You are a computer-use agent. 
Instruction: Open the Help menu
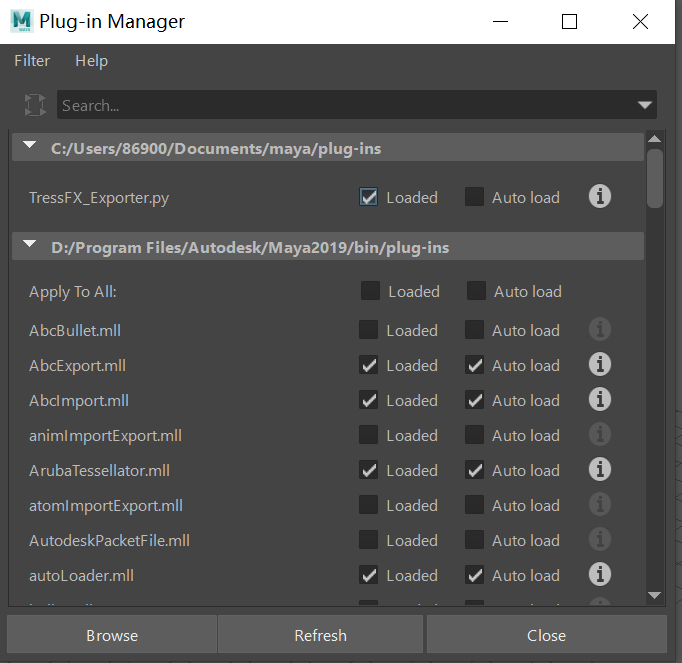tap(91, 61)
